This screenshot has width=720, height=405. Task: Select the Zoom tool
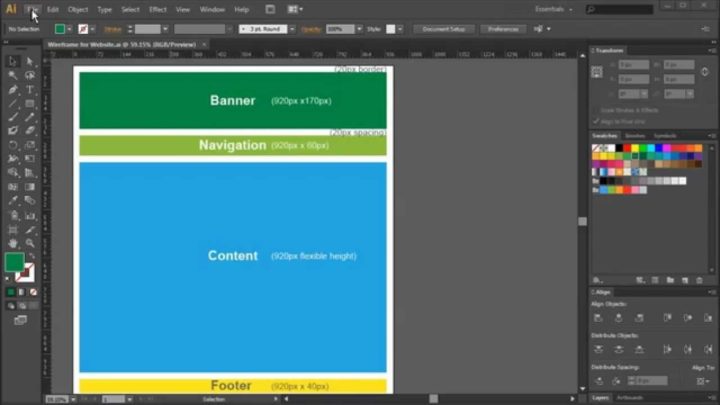[x=30, y=243]
